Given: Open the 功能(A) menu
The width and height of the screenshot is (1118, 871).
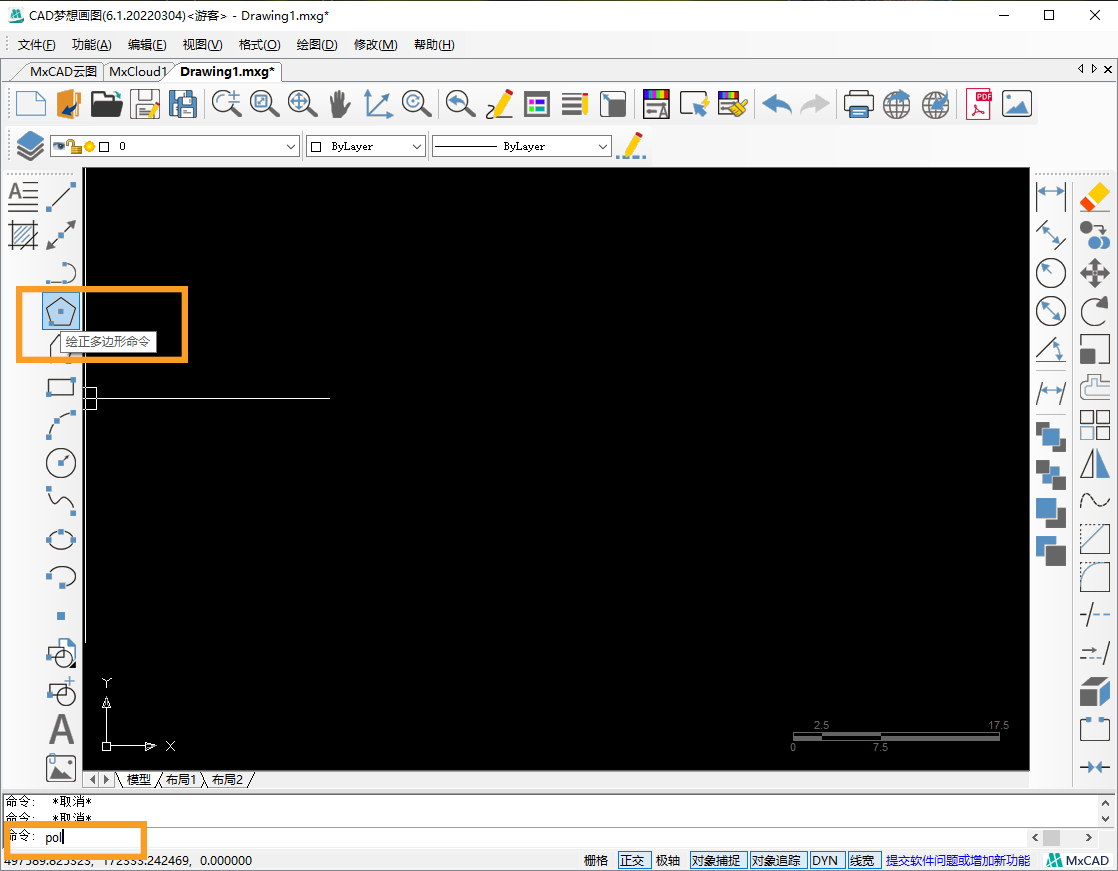Looking at the screenshot, I should tap(91, 45).
